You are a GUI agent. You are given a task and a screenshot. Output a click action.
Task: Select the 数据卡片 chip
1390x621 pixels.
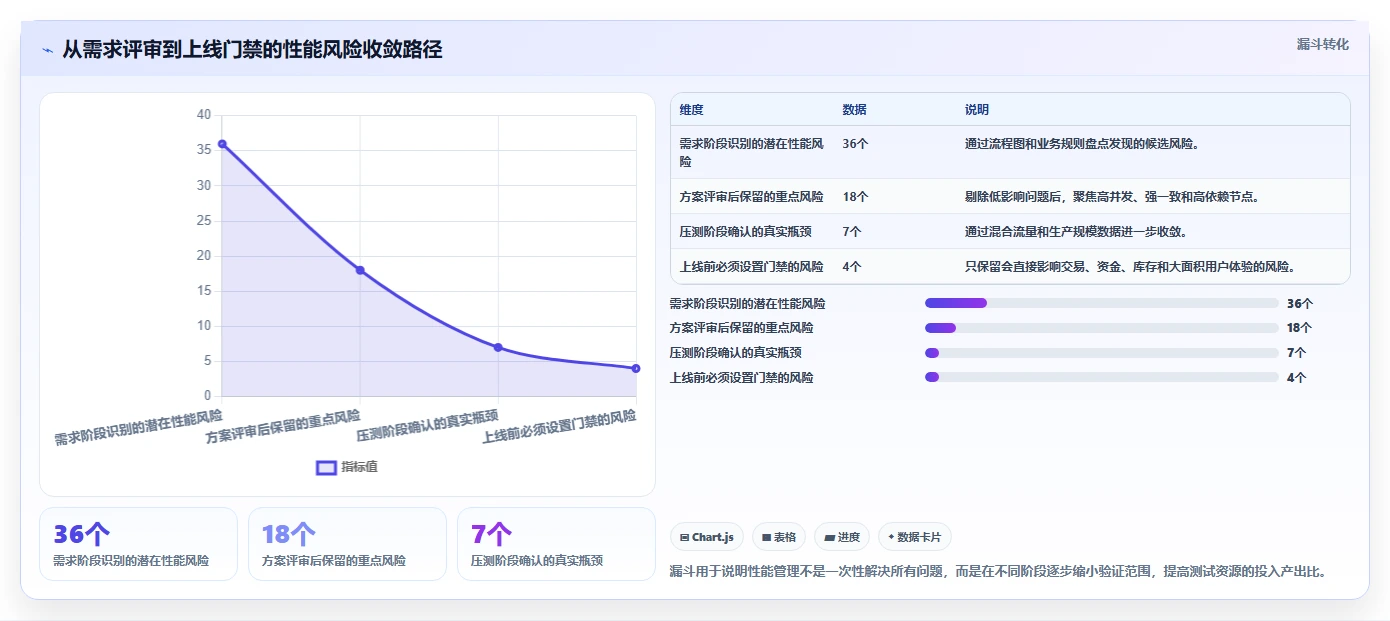tap(914, 537)
